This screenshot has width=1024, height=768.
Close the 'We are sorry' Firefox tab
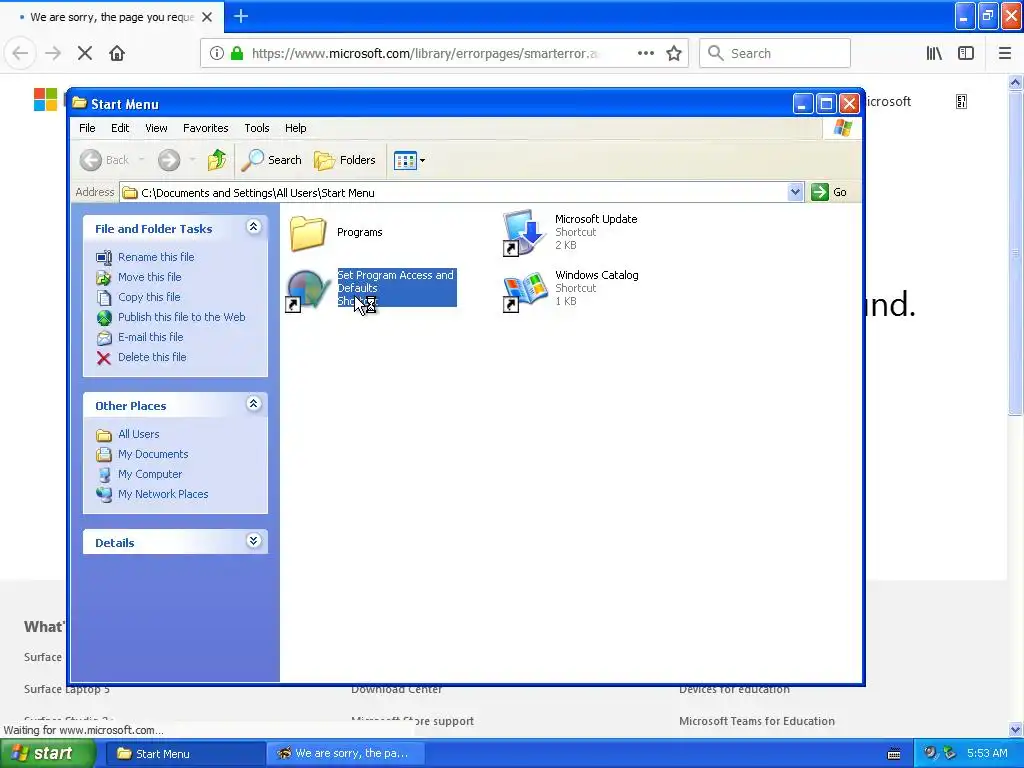(x=207, y=17)
